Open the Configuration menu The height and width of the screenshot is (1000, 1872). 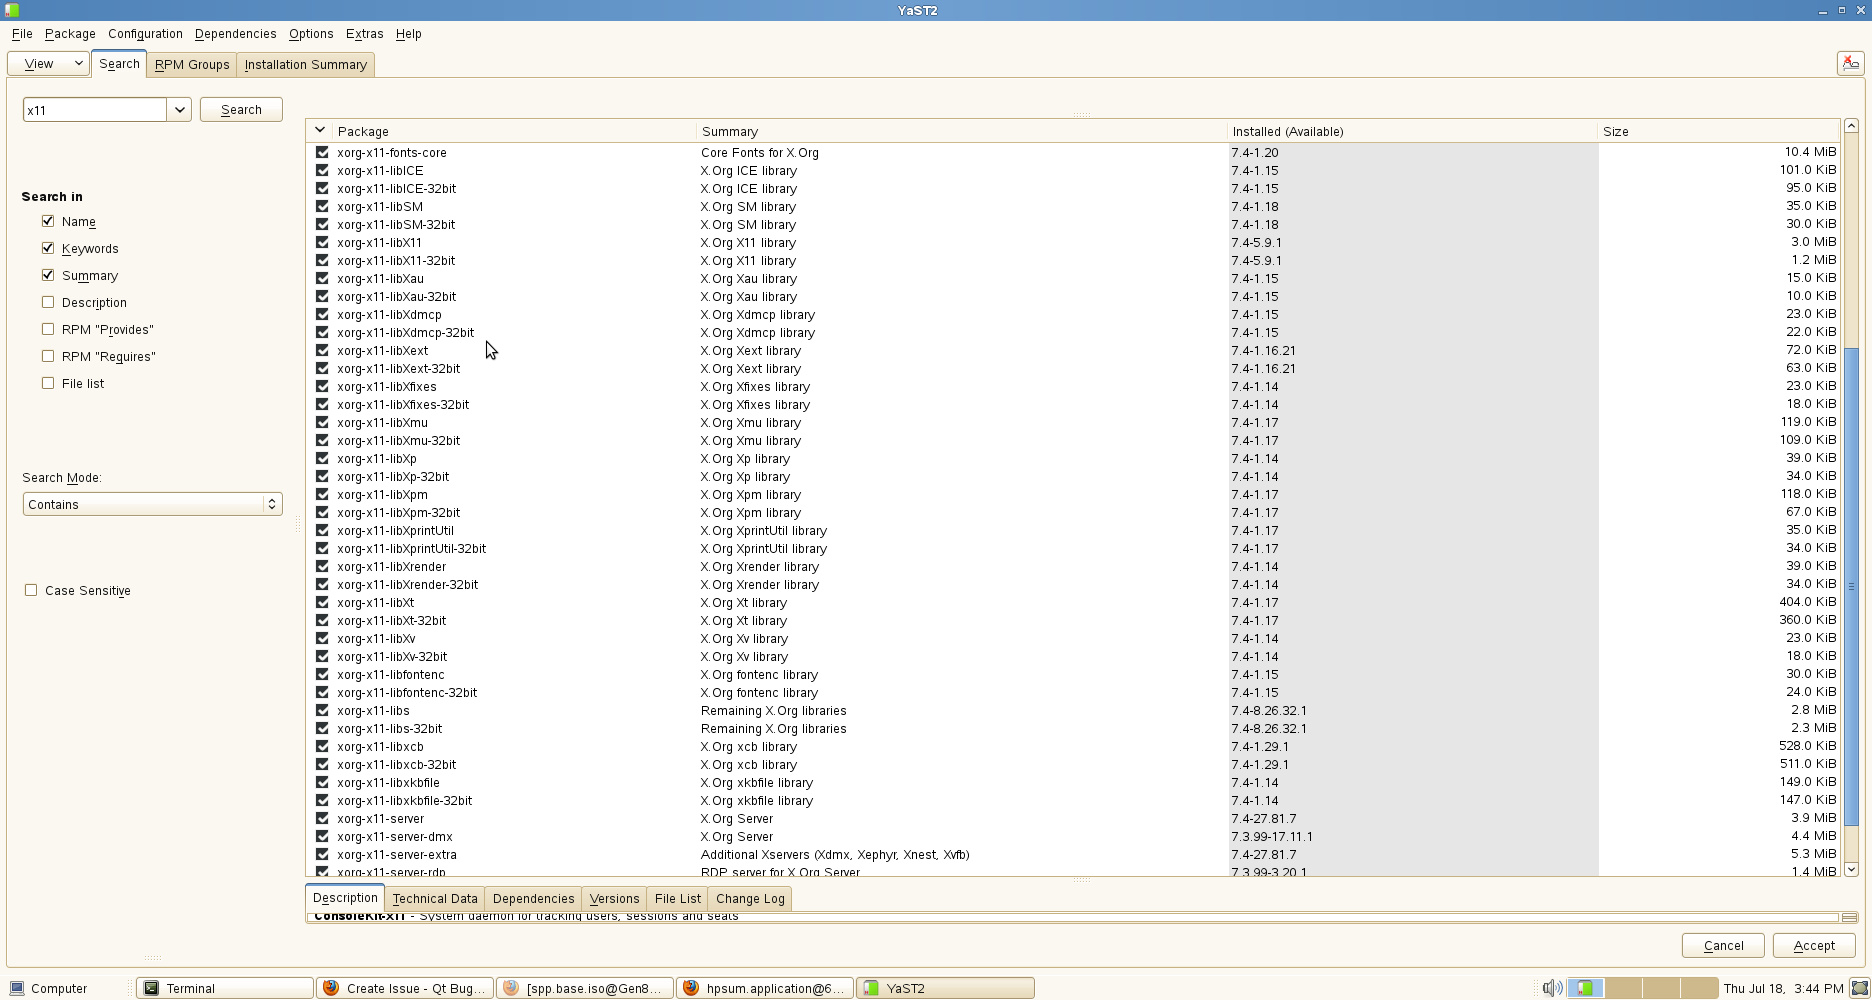coord(145,33)
